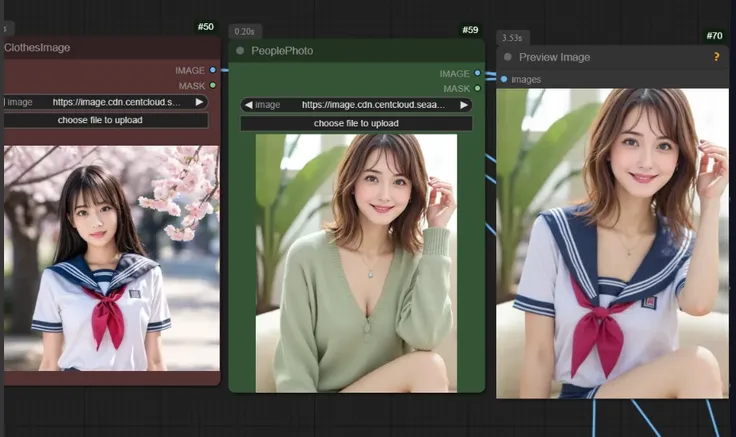Click the IMAGE output socket on PeoplePhoto node
The image size is (736, 437).
pos(477,73)
